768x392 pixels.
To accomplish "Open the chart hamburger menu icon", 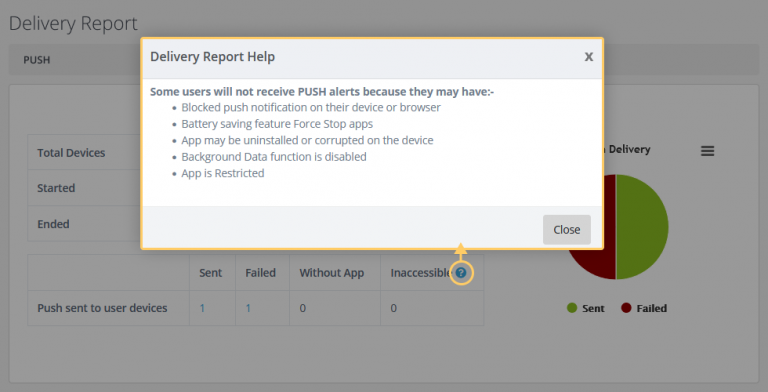I will point(707,151).
